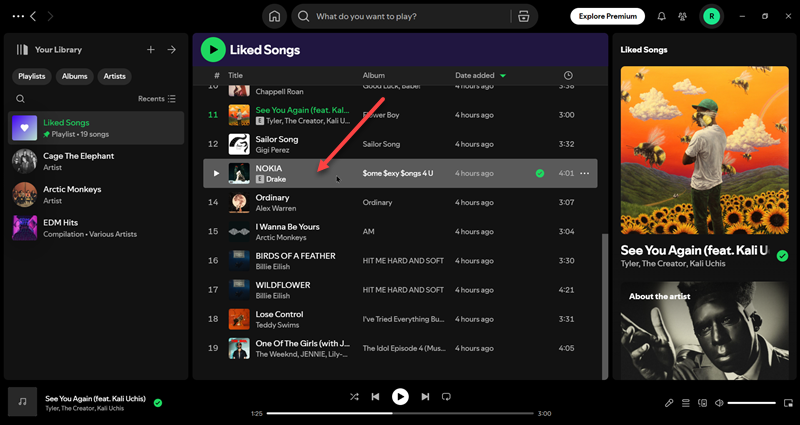
Task: Filter library by Artists
Action: 114,77
